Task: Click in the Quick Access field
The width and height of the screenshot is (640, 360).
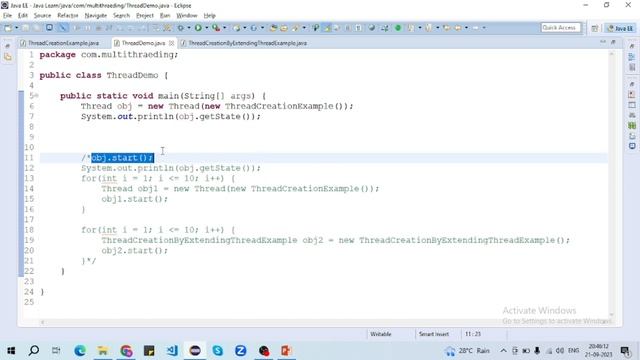Action: [x=561, y=28]
